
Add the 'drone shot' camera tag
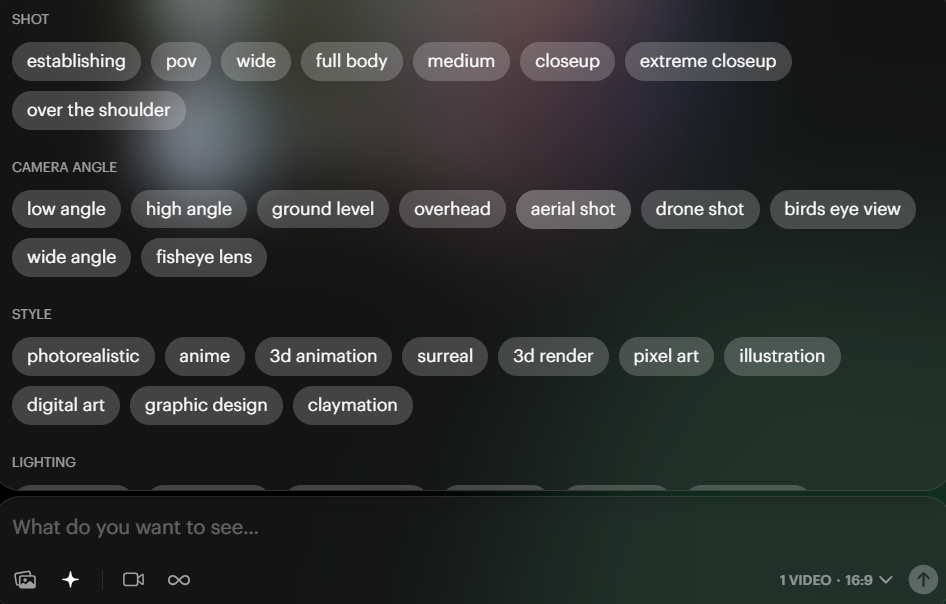point(700,209)
